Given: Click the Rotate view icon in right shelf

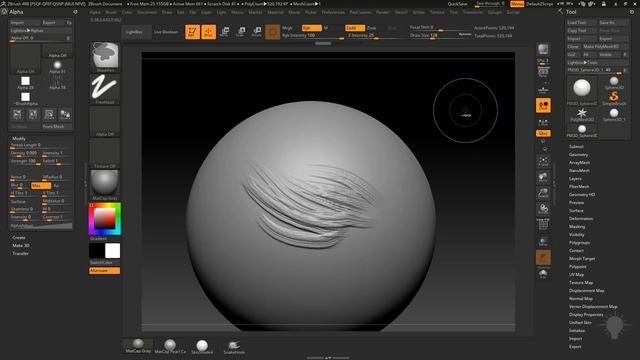Looking at the screenshot, I should (543, 209).
